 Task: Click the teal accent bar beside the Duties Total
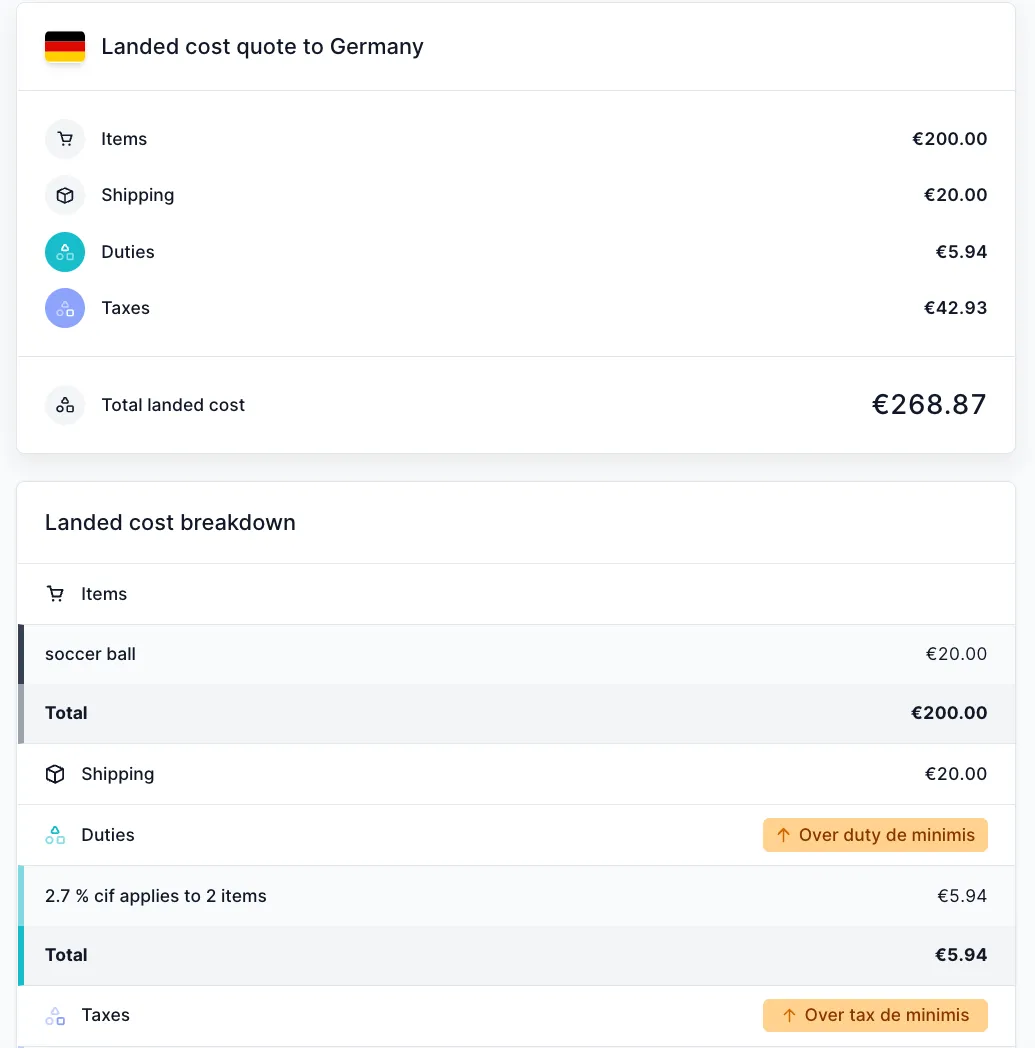20,955
